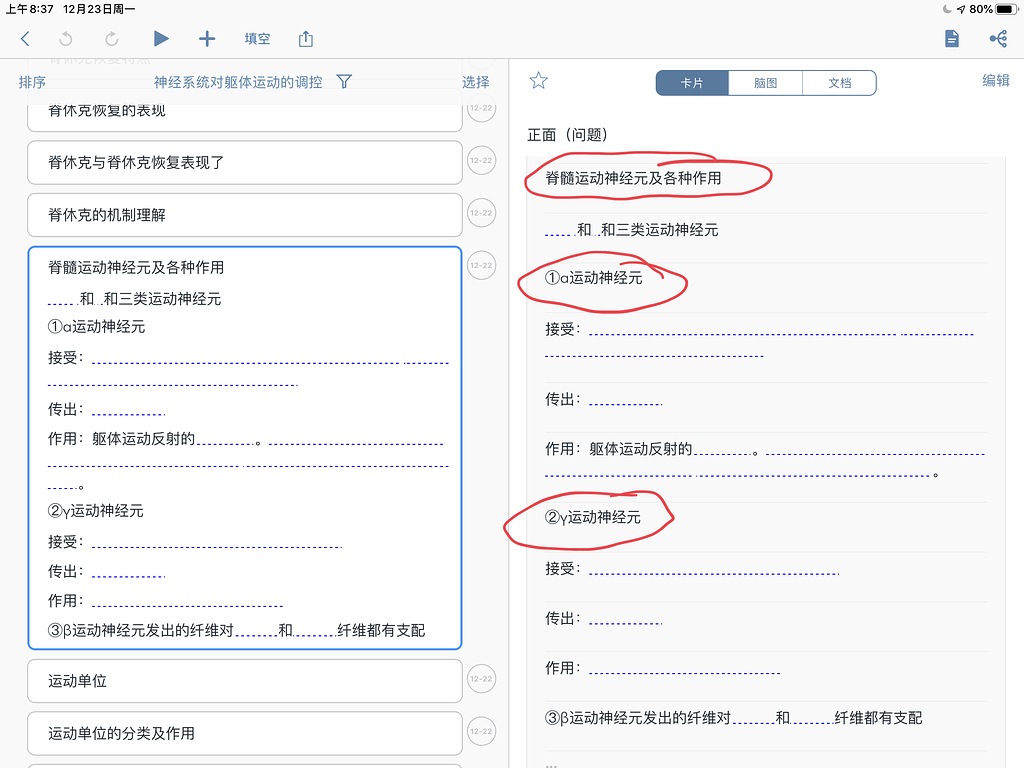
Task: Tap 编辑 to edit the card
Action: (996, 82)
